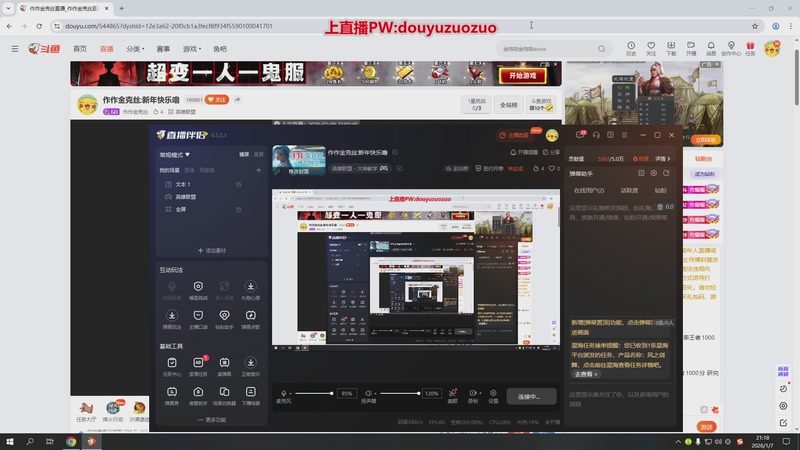This screenshot has width=800, height=450.
Task: Mute the 麦克风 microphone icon
Action: 284,393
